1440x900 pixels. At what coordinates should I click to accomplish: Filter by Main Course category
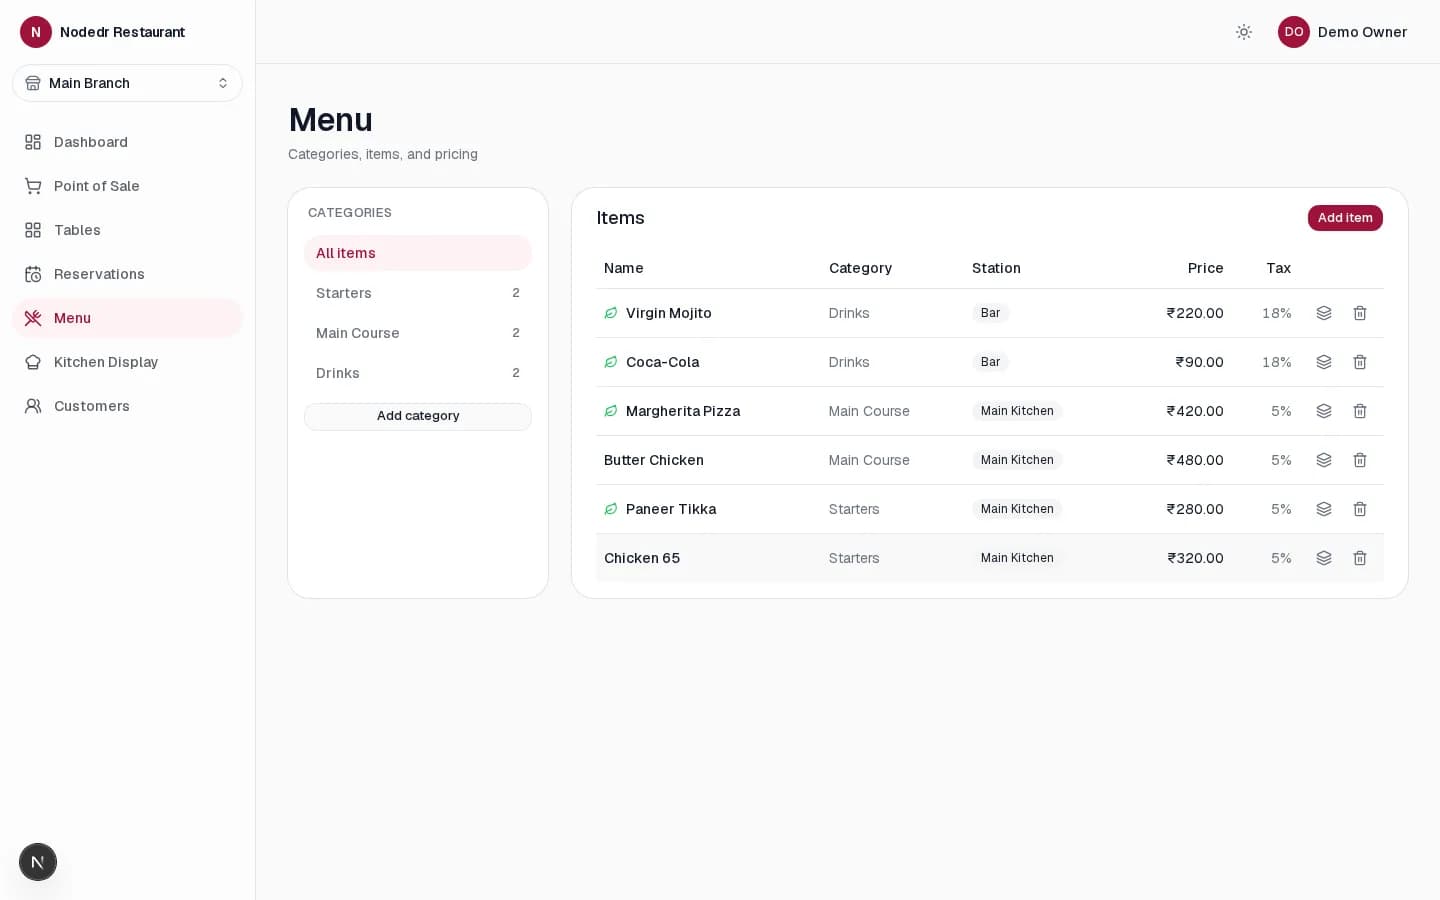pos(418,333)
